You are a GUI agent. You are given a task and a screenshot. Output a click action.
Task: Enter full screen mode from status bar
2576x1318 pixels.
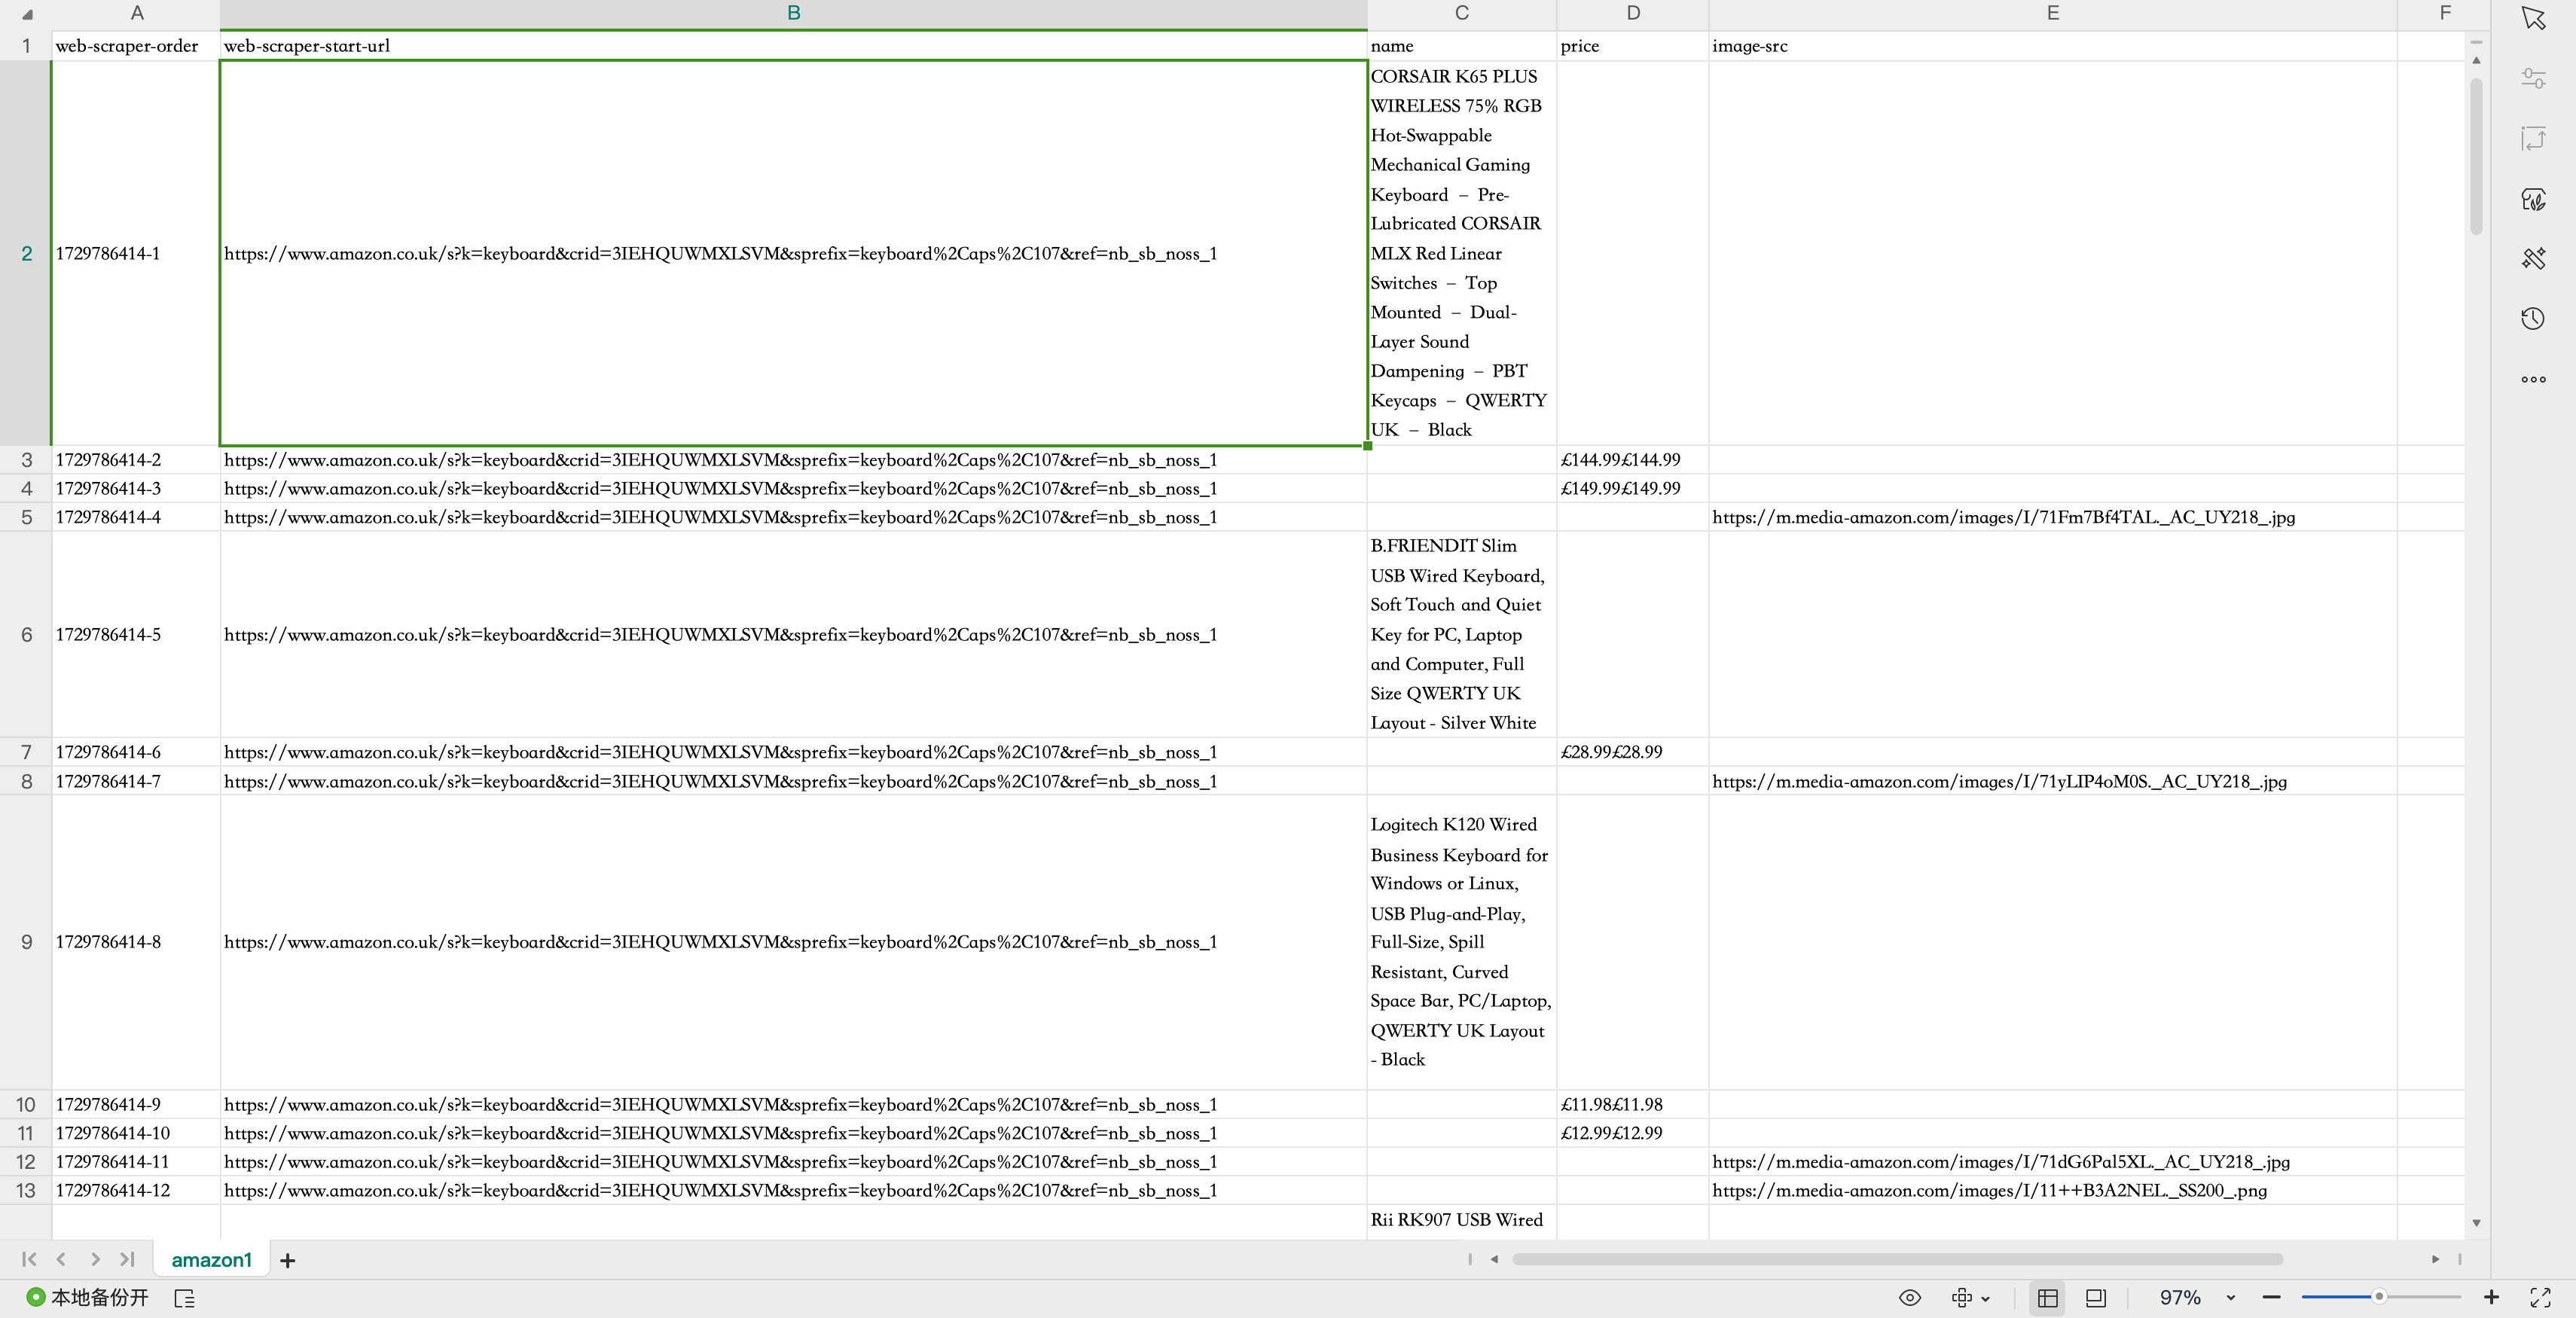pos(2540,1297)
